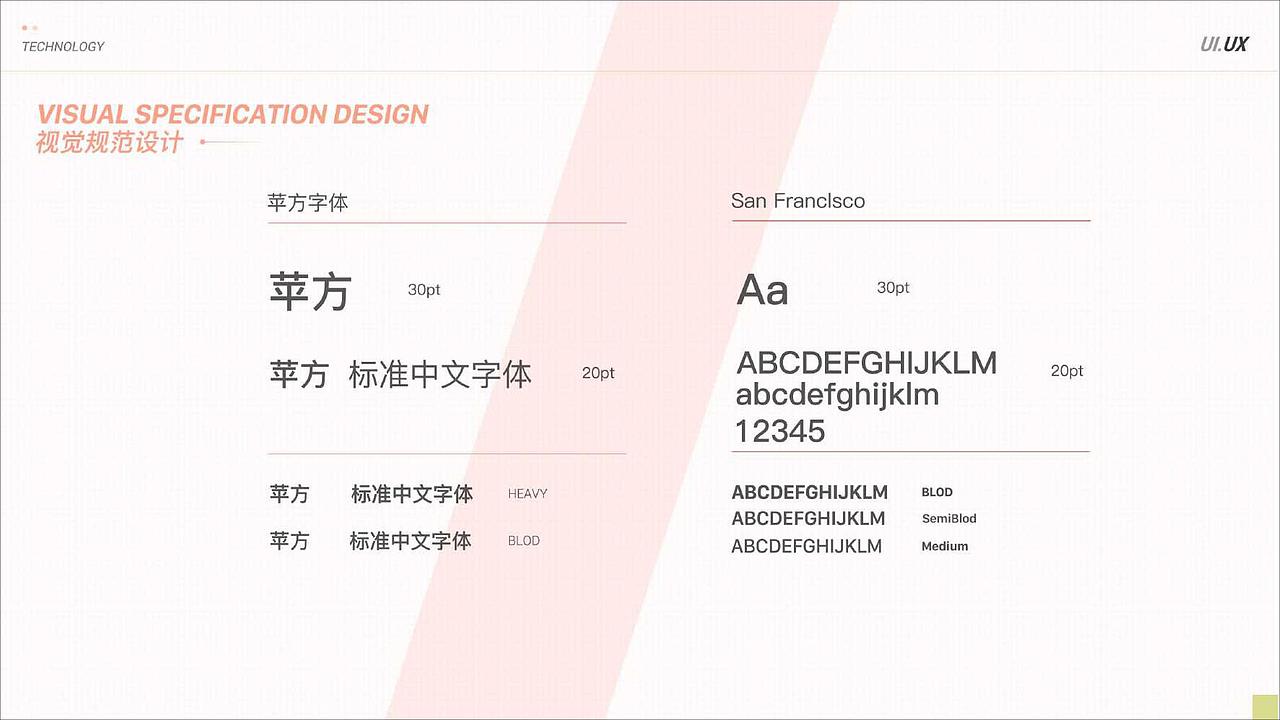The width and height of the screenshot is (1280, 720).
Task: Select the VISUAL SPECIFICATION DESIGN heading
Action: point(232,114)
